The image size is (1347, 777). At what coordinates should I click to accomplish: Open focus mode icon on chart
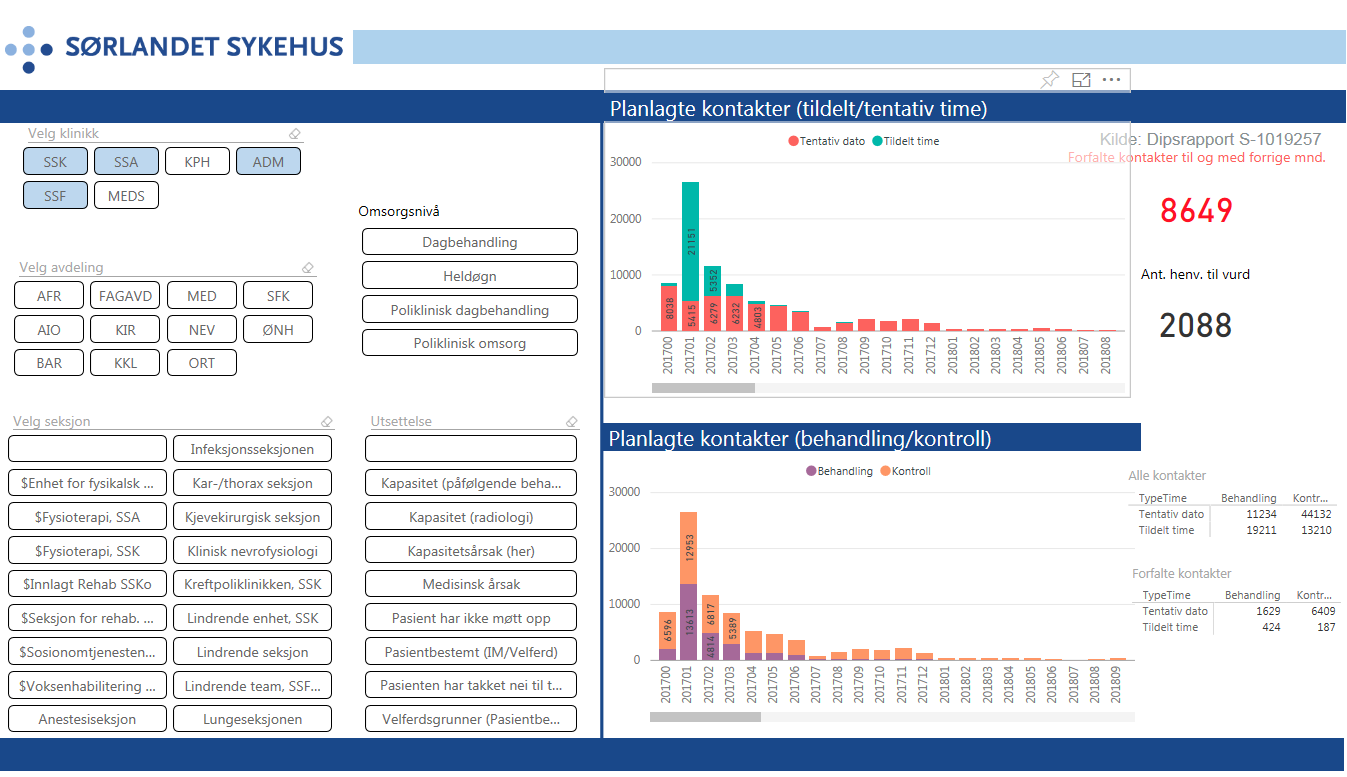tap(1081, 80)
